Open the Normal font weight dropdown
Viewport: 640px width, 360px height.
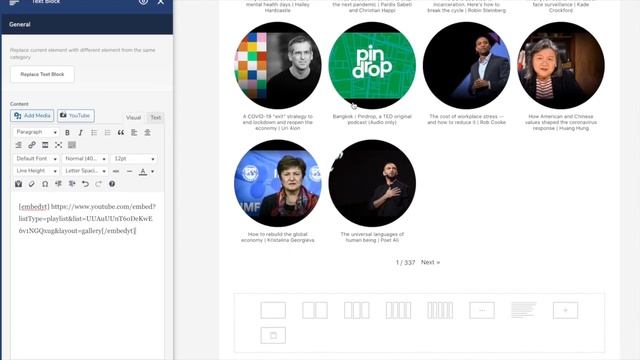click(85, 158)
